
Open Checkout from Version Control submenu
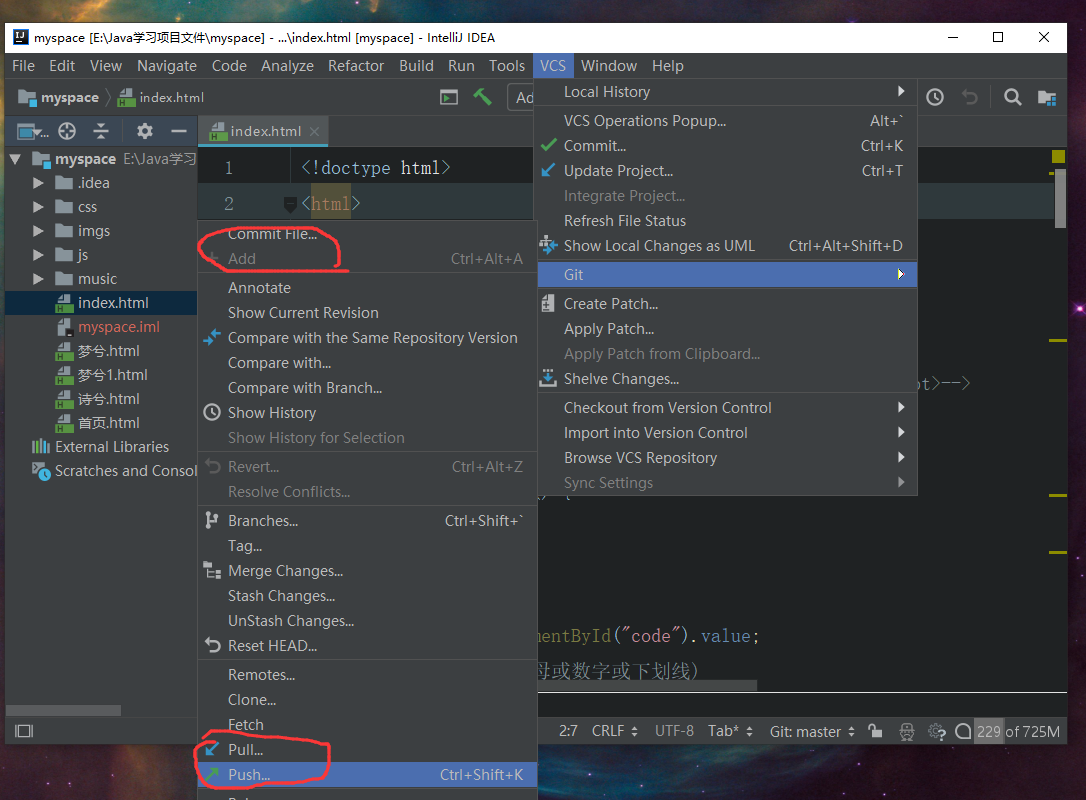[727, 407]
